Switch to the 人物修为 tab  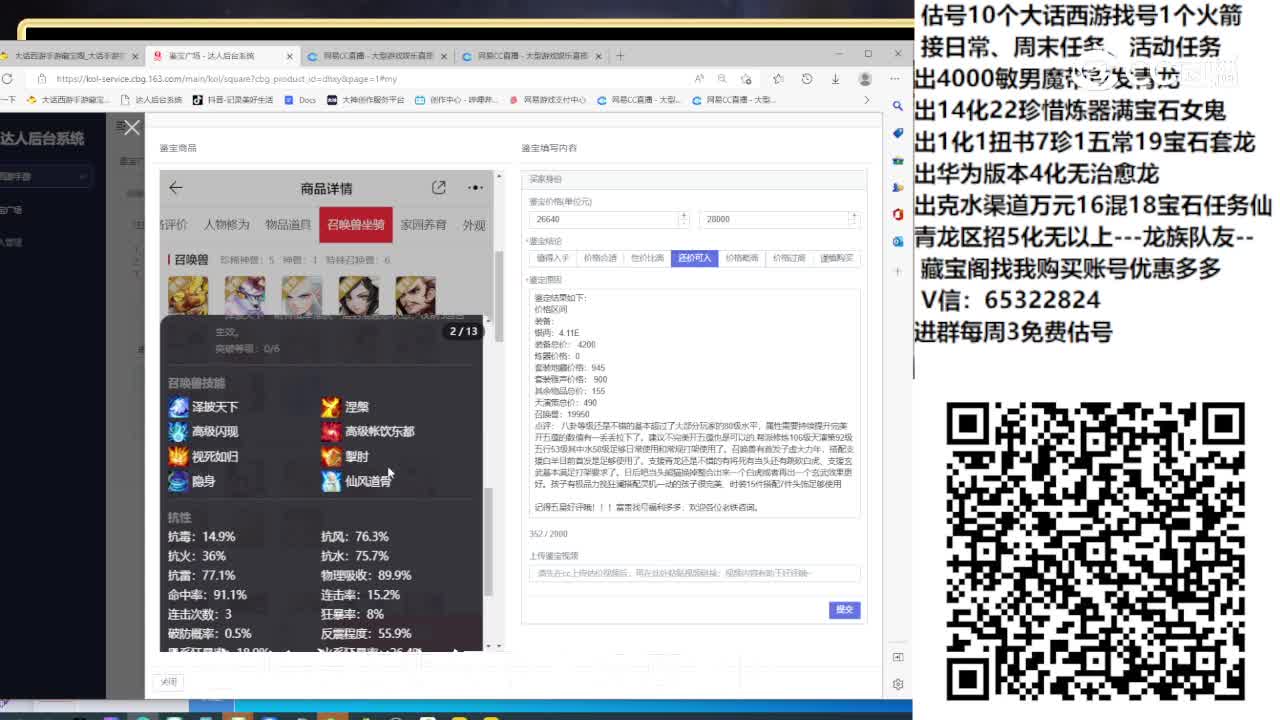pyautogui.click(x=226, y=225)
